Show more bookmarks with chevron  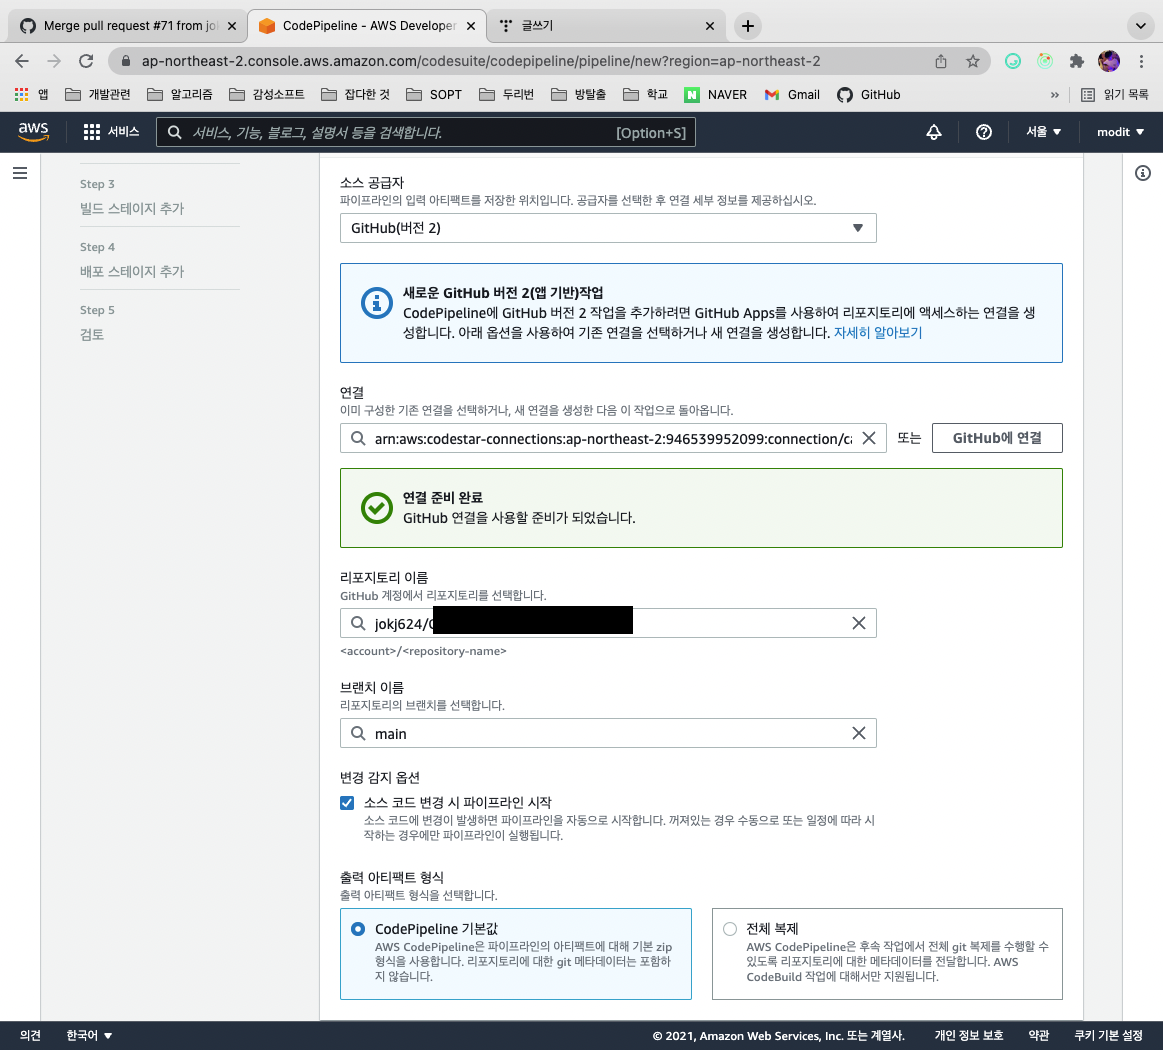click(x=1055, y=94)
